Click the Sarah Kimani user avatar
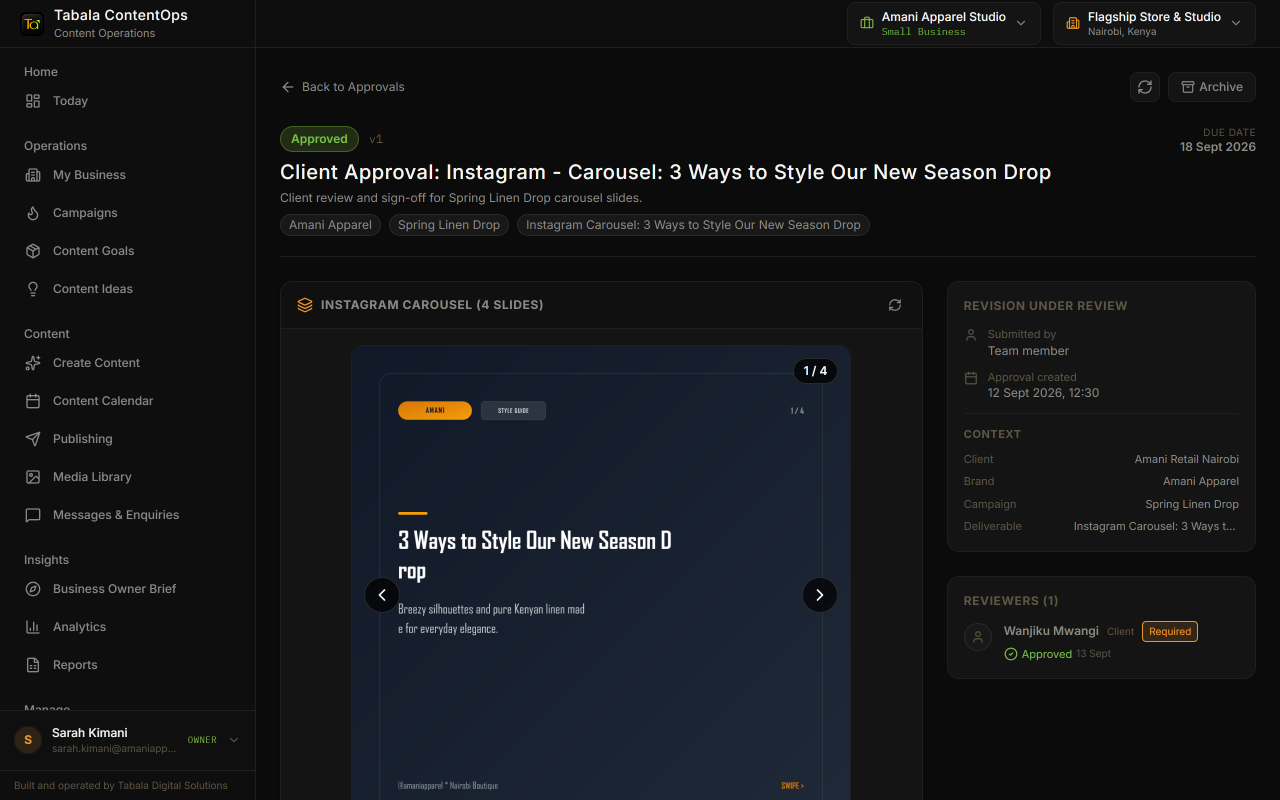Viewport: 1280px width, 800px height. (28, 740)
